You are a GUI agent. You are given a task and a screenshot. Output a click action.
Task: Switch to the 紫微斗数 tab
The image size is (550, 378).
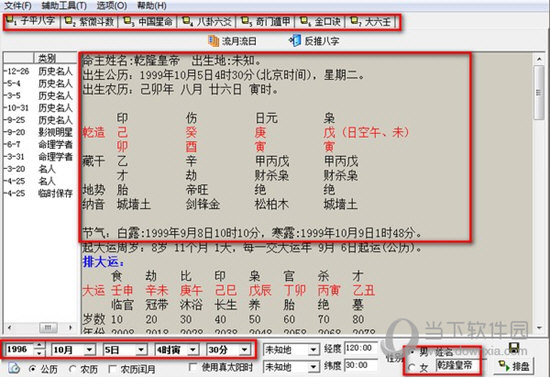pyautogui.click(x=90, y=22)
